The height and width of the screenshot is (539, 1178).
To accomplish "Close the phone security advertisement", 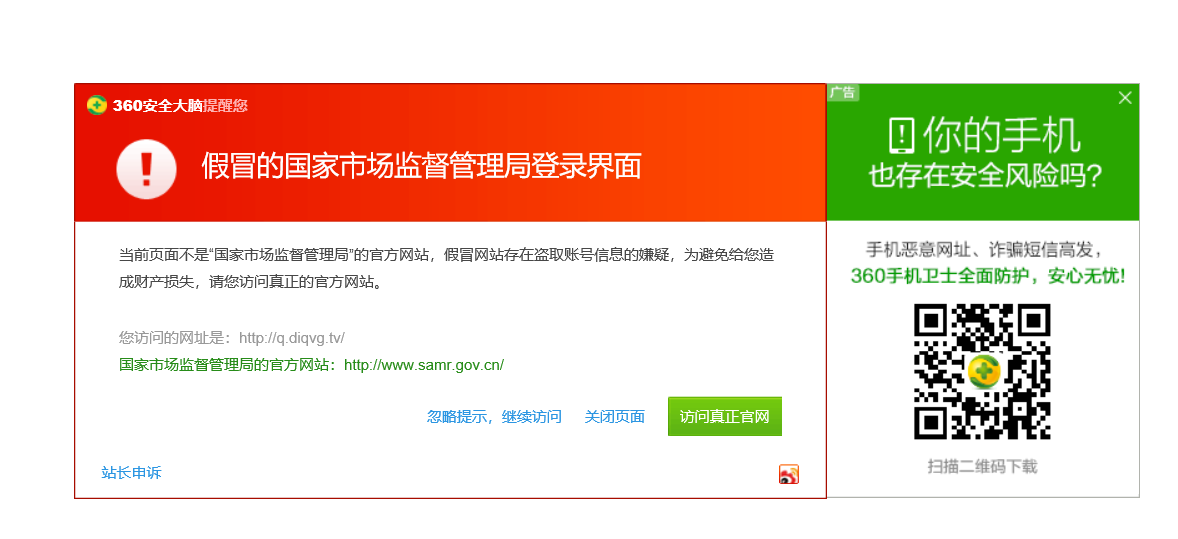I will point(1125,98).
